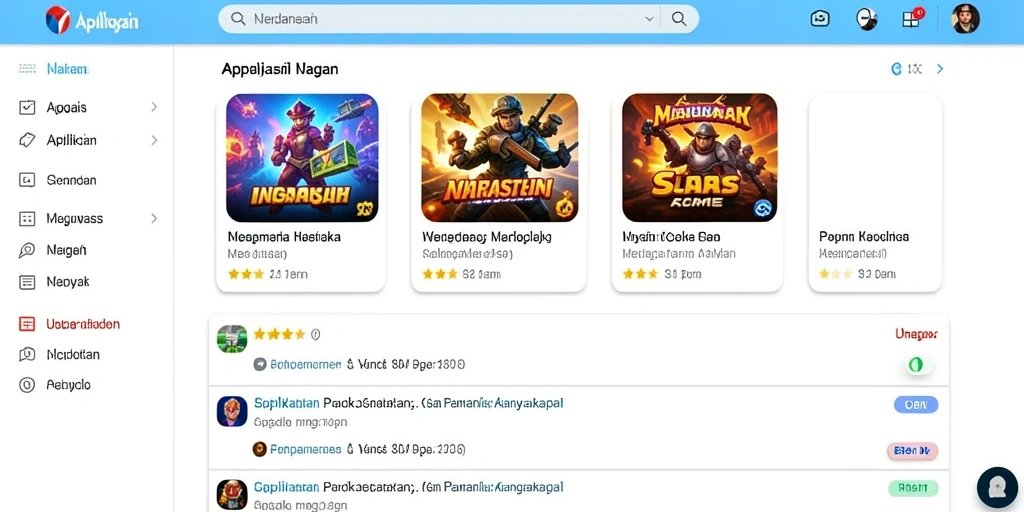This screenshot has width=1024, height=512.
Task: Open the user profile avatar
Action: (x=965, y=19)
